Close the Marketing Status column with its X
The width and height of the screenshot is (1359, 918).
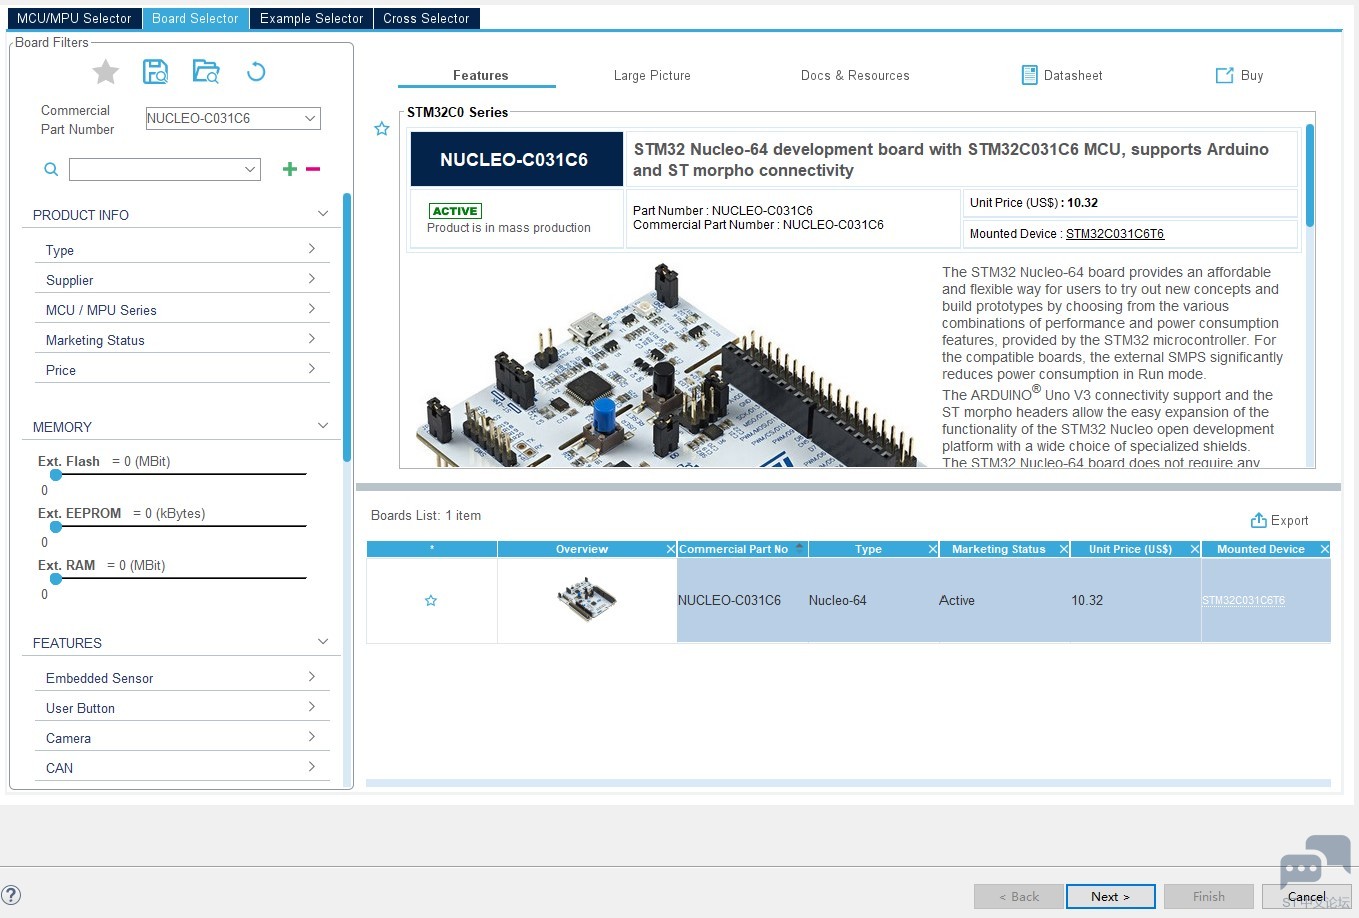1064,549
